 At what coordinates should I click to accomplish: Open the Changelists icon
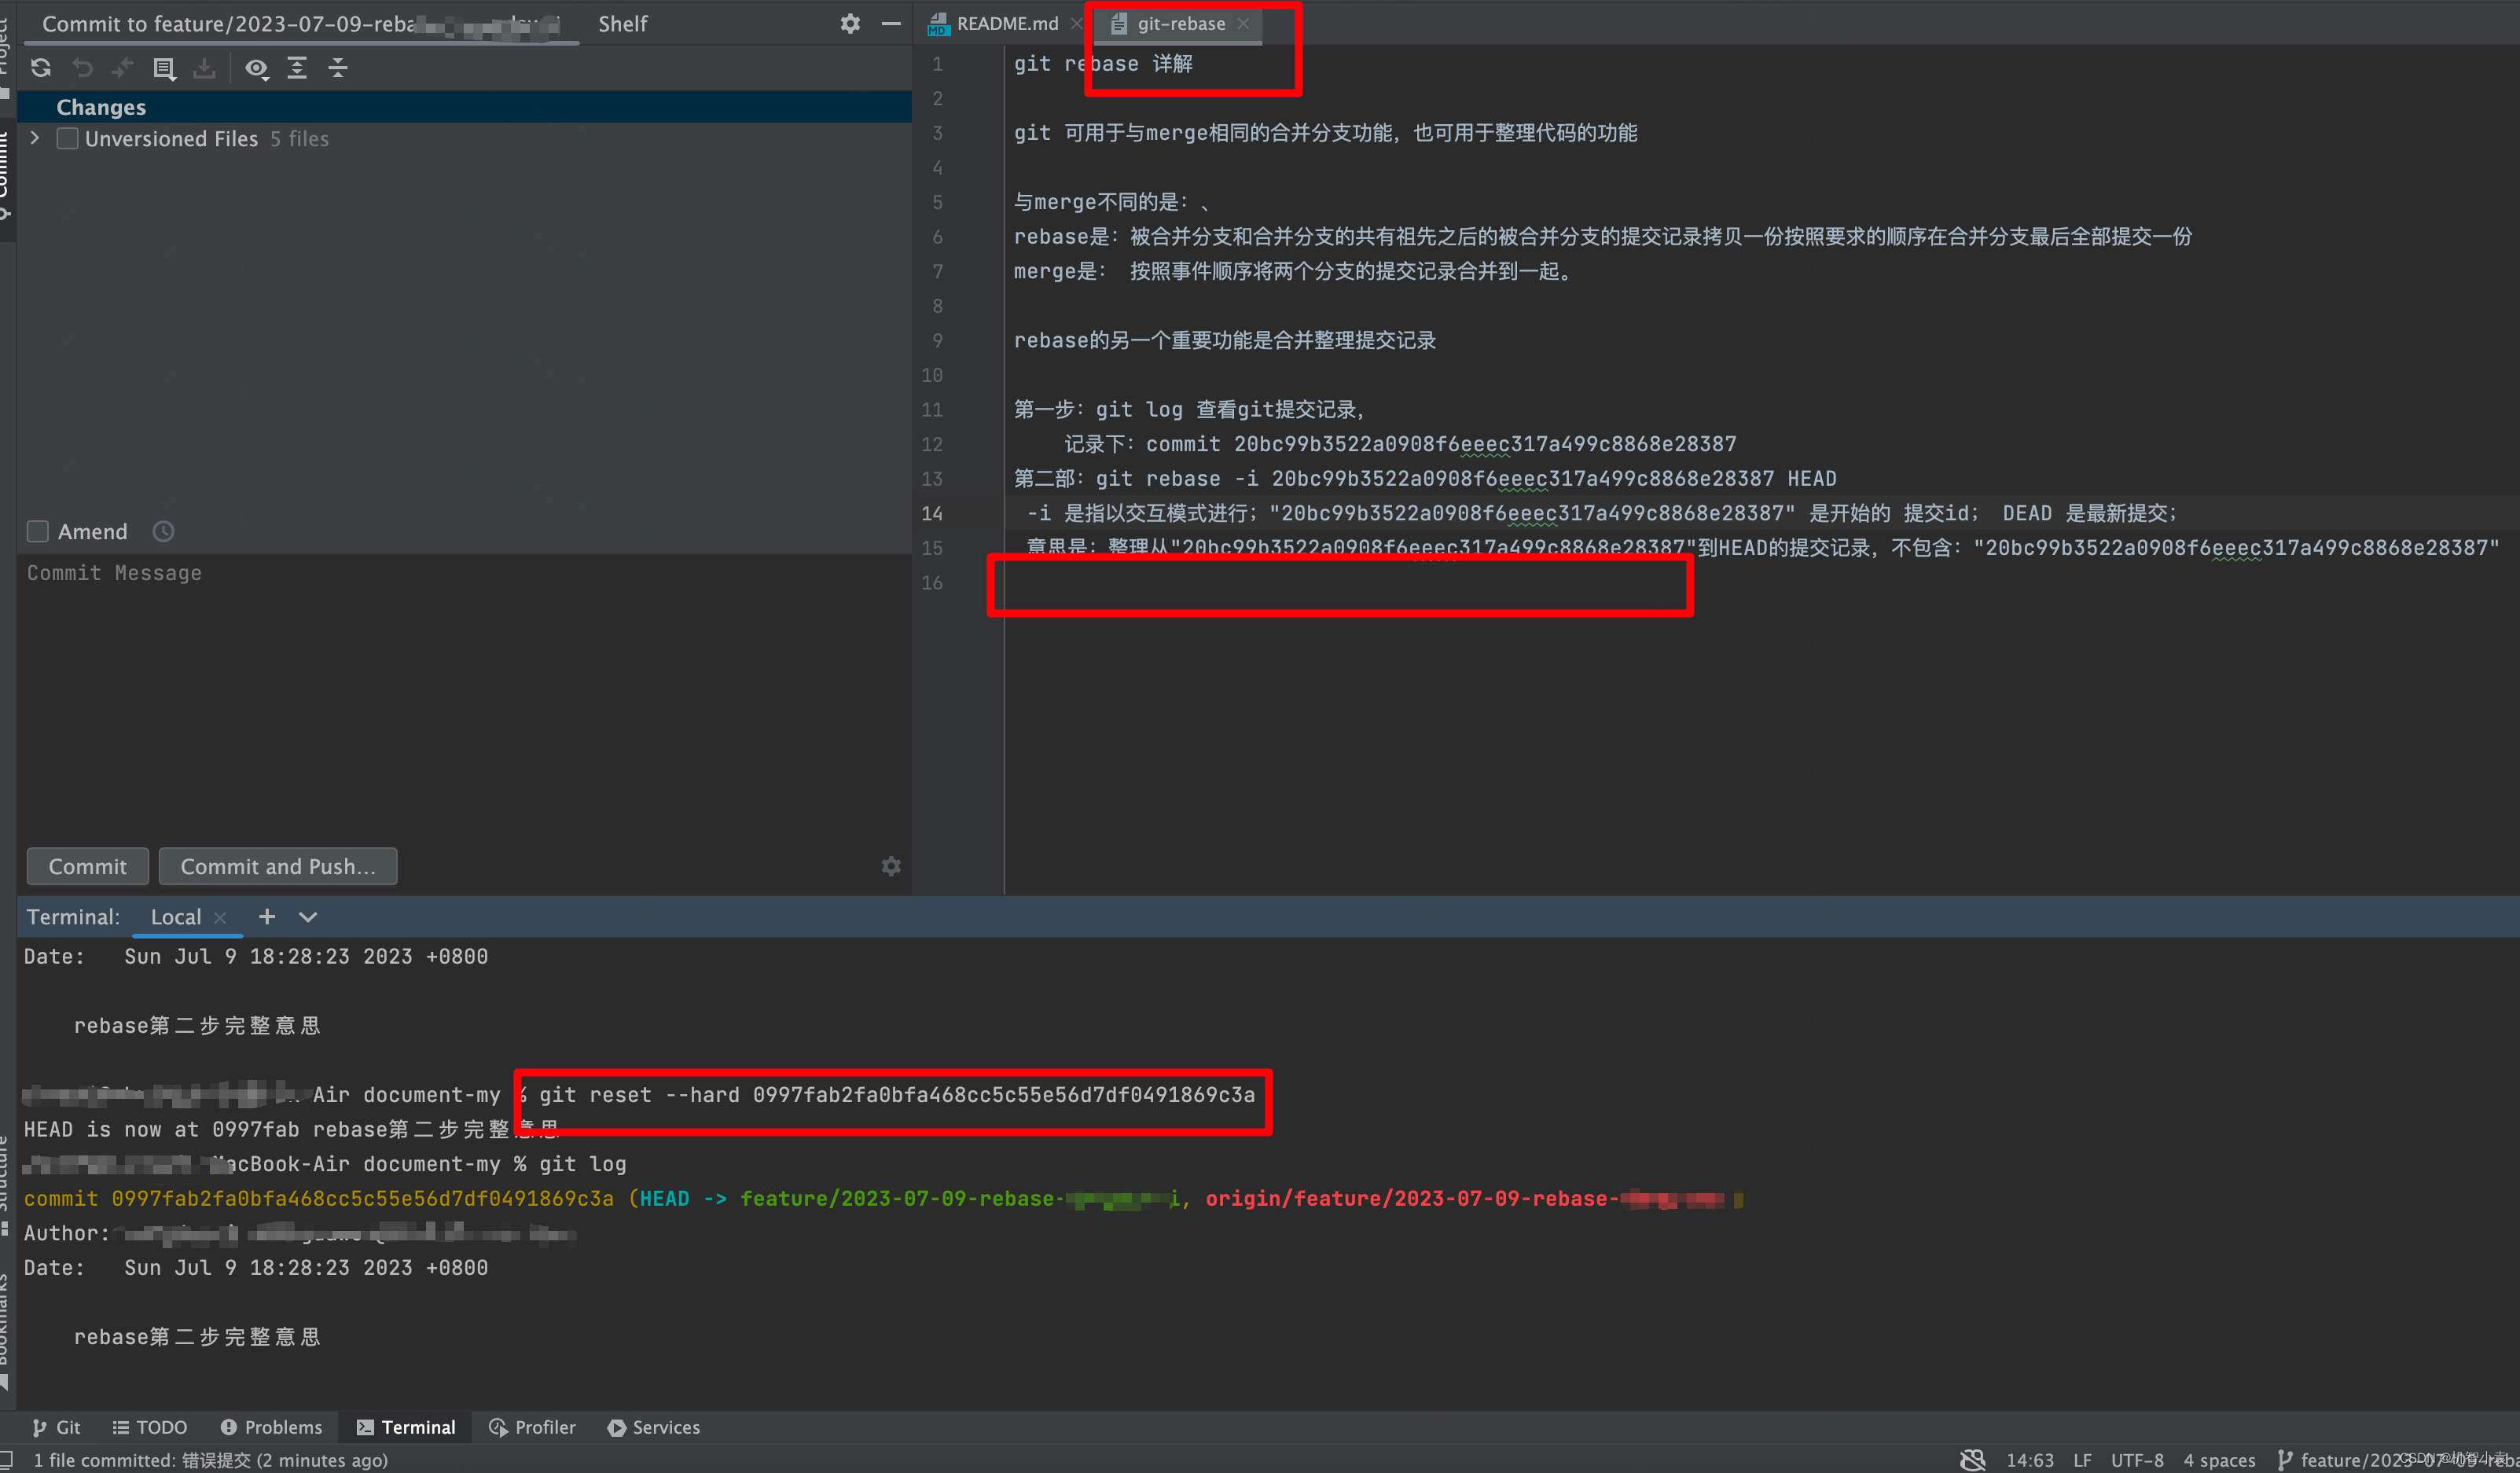(x=164, y=68)
